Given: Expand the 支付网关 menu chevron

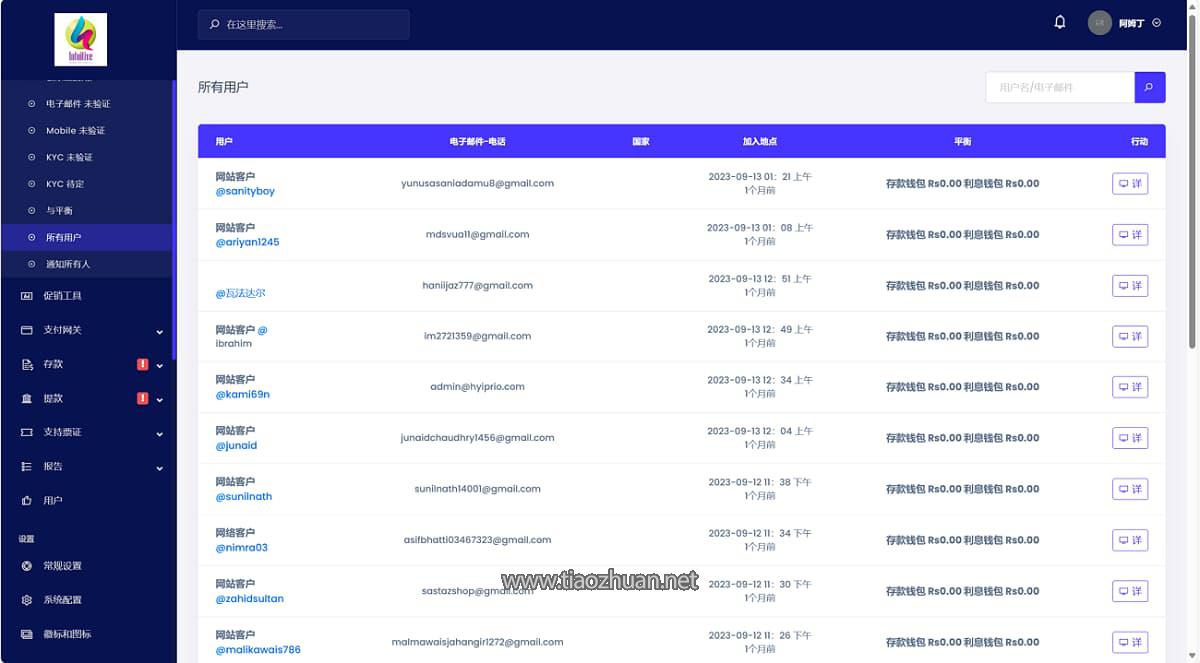Looking at the screenshot, I should 159,331.
